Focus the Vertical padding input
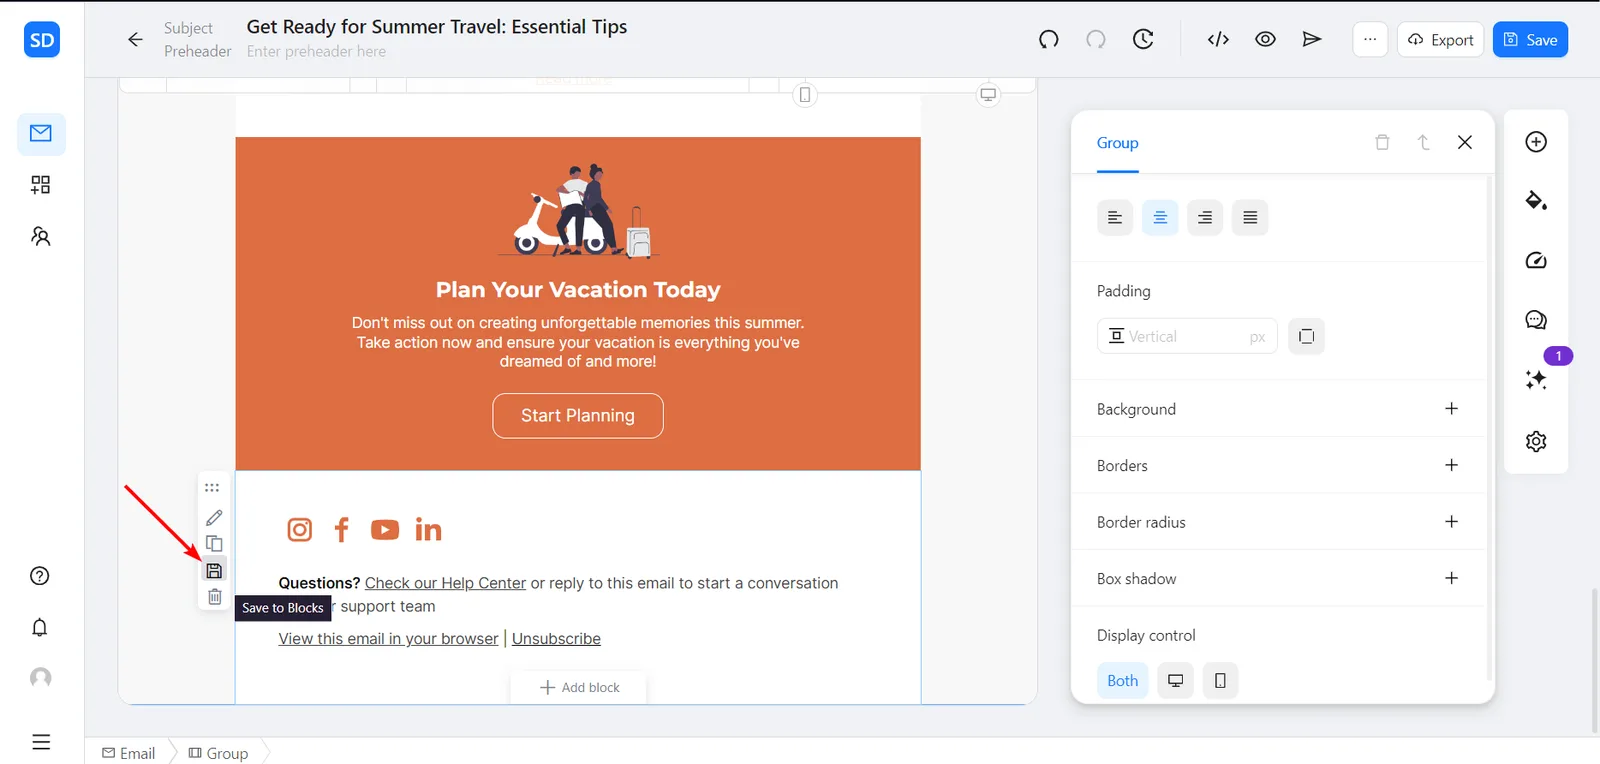1600x764 pixels. [1187, 336]
